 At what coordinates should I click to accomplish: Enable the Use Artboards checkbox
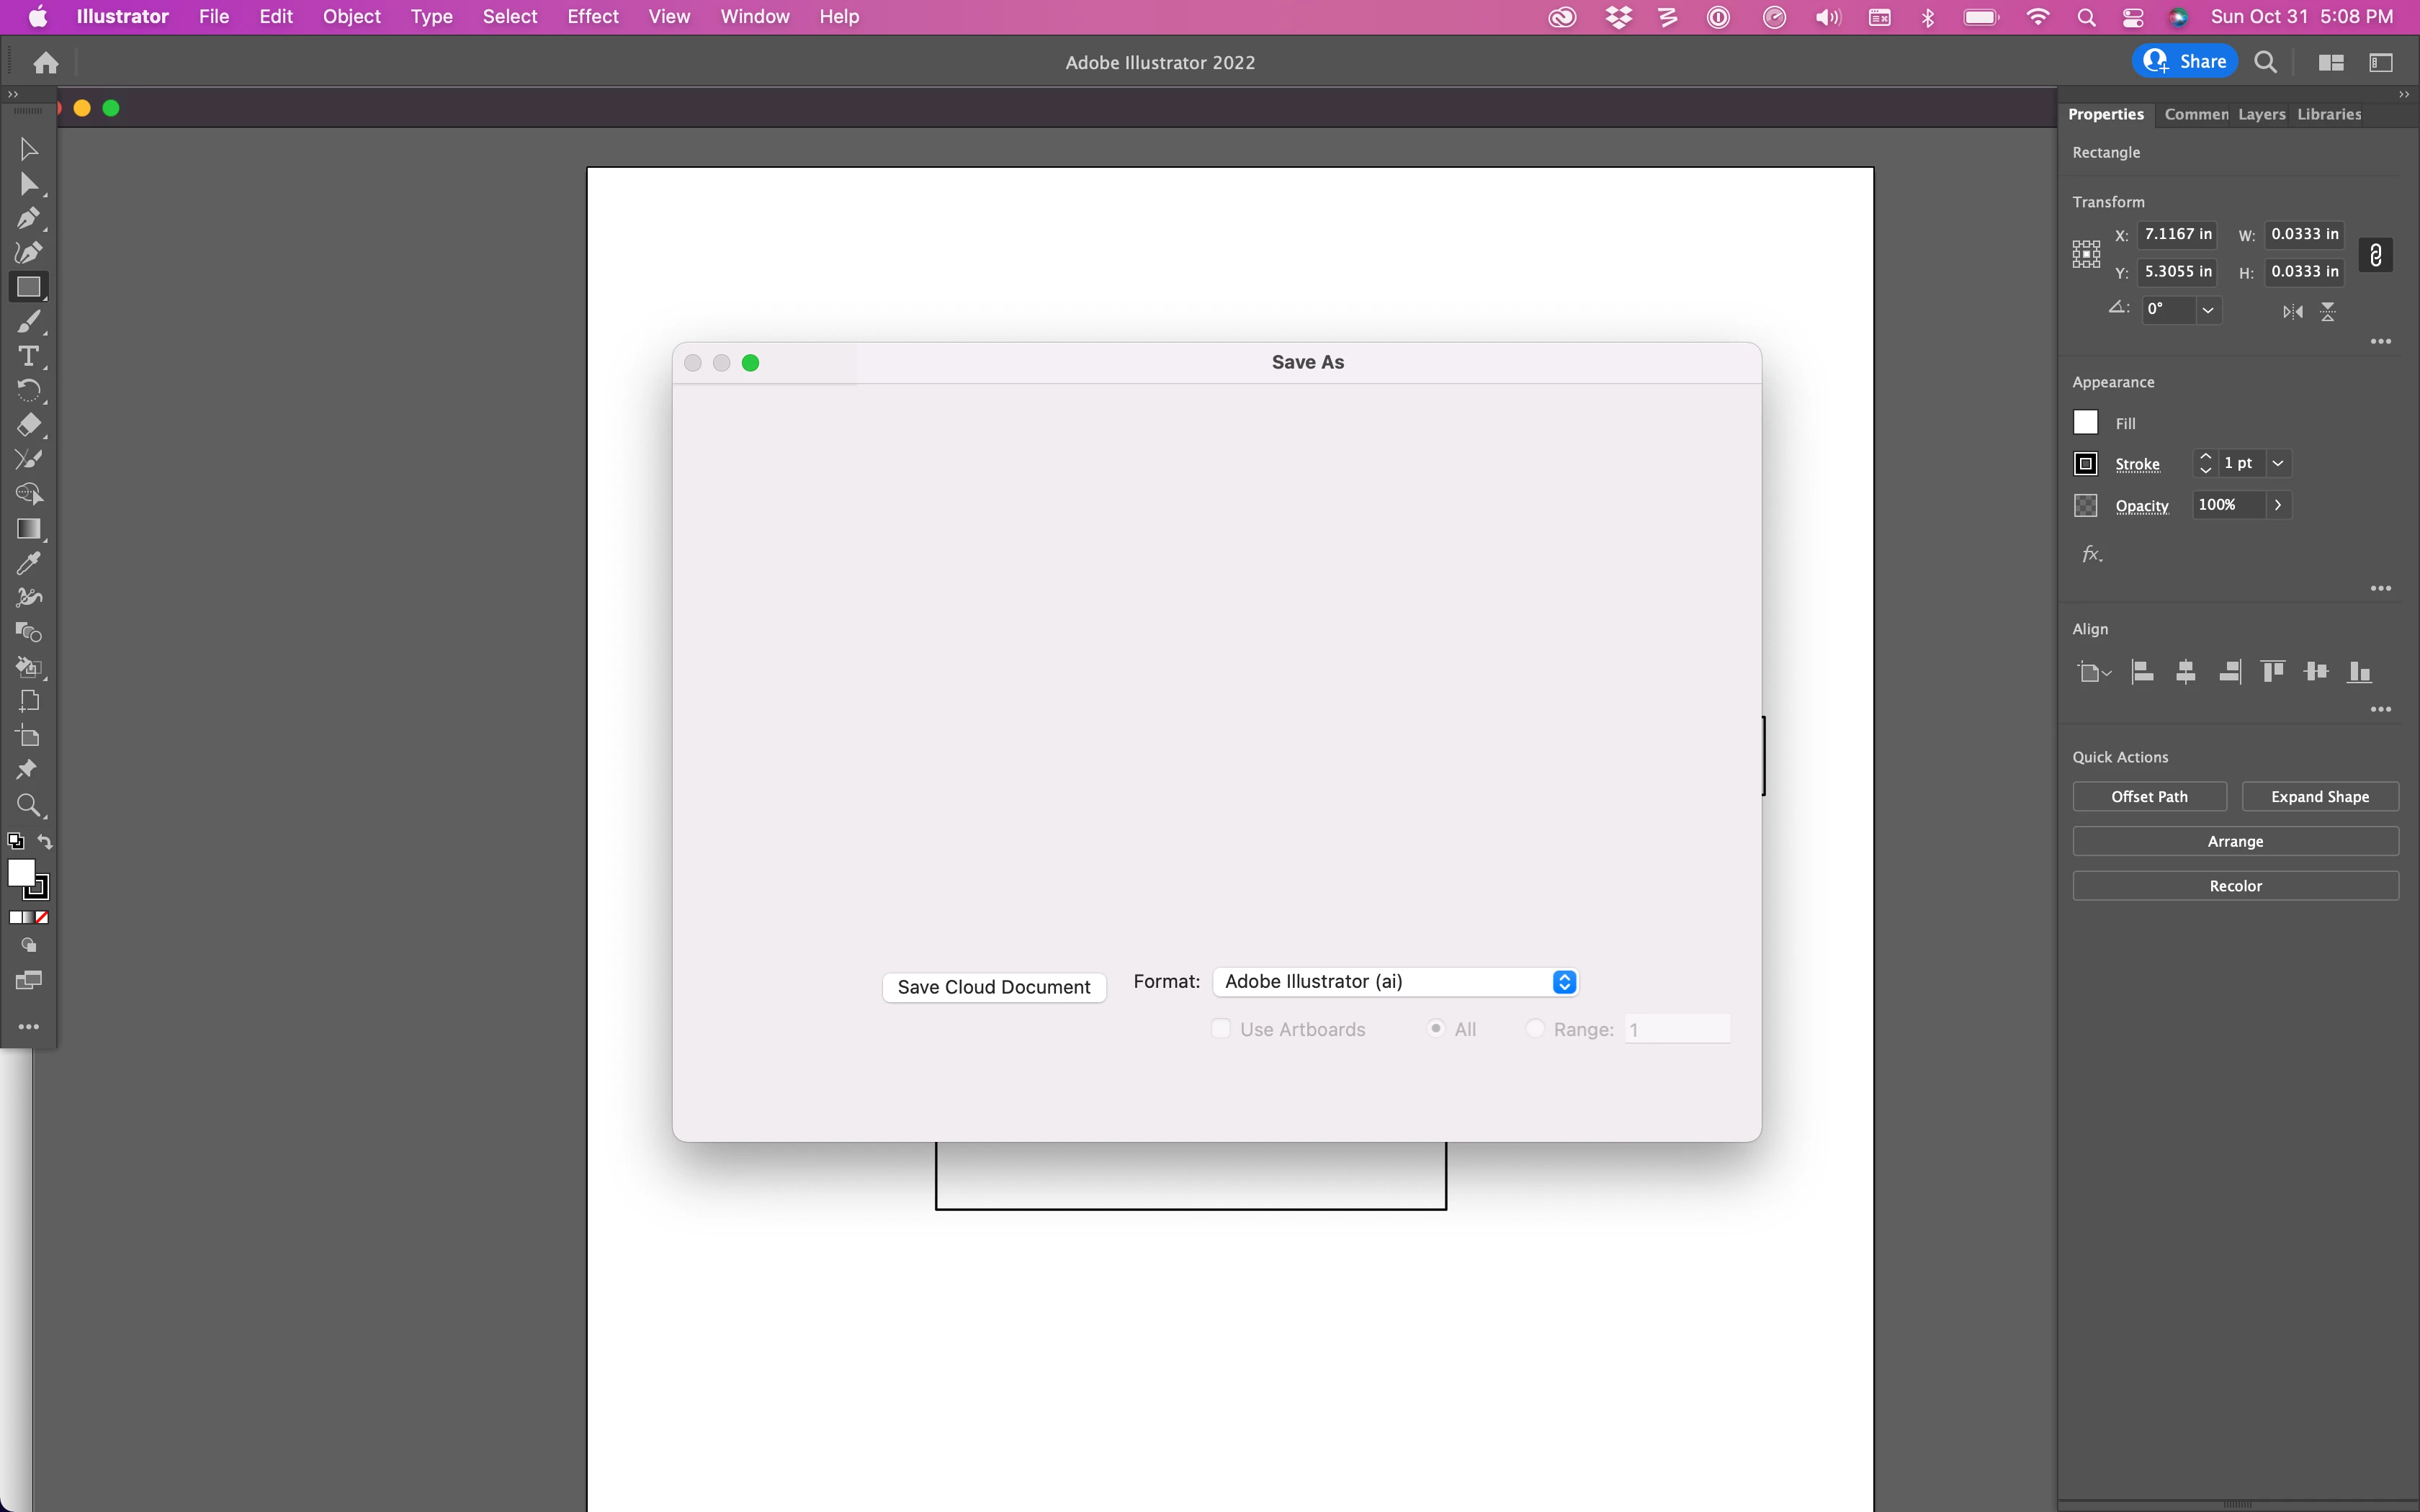(1220, 1029)
